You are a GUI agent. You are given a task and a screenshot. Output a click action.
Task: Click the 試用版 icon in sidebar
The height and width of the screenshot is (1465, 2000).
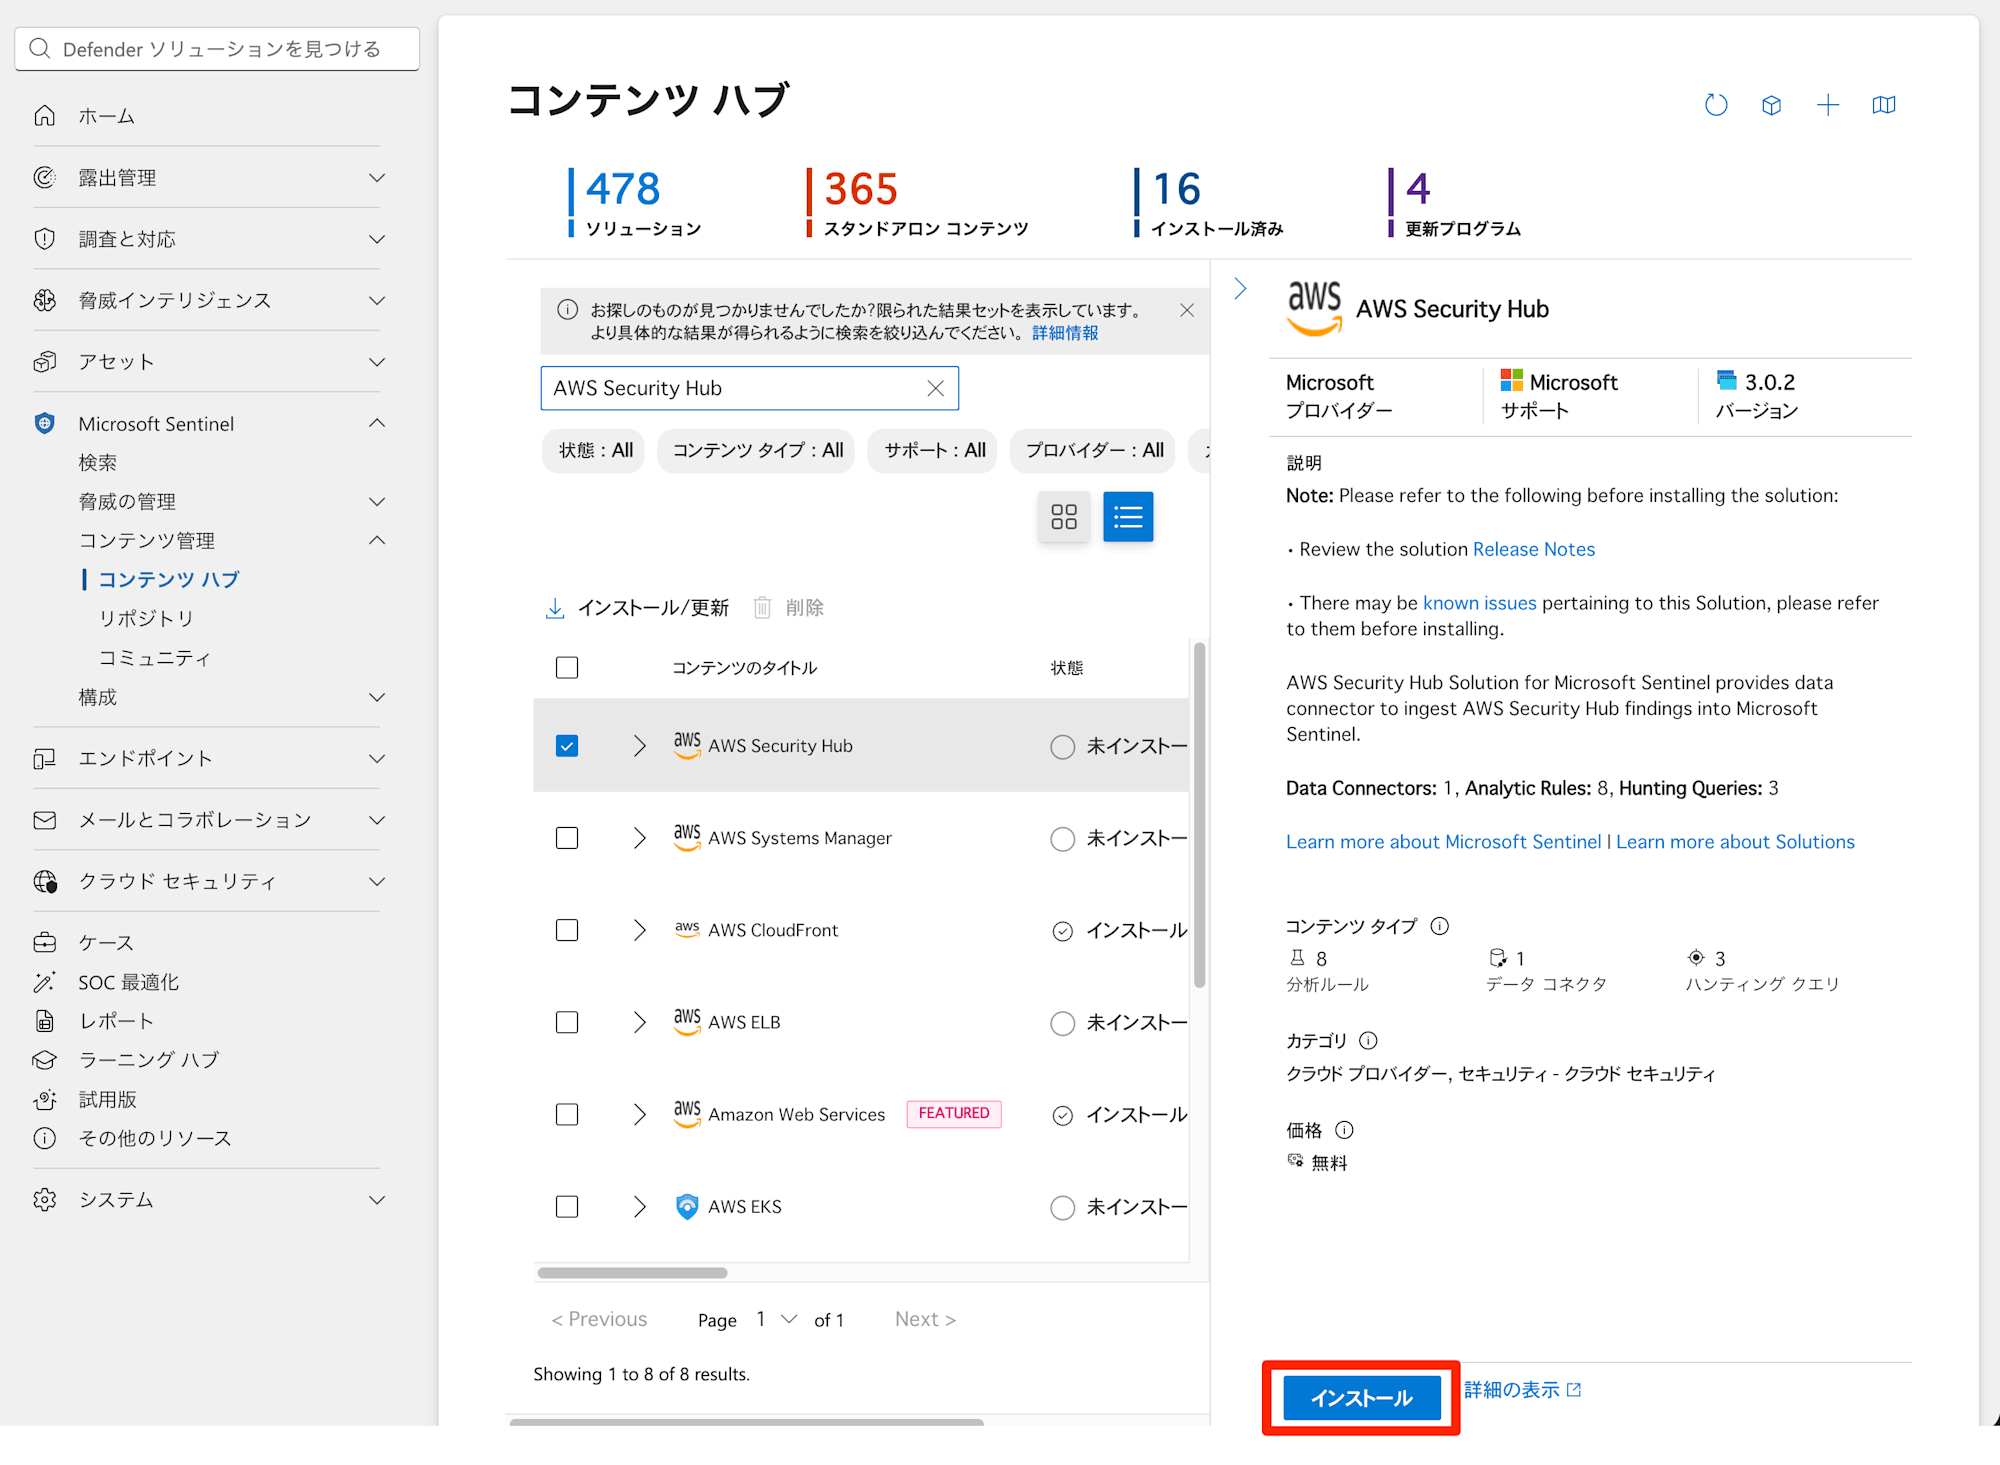point(44,1099)
